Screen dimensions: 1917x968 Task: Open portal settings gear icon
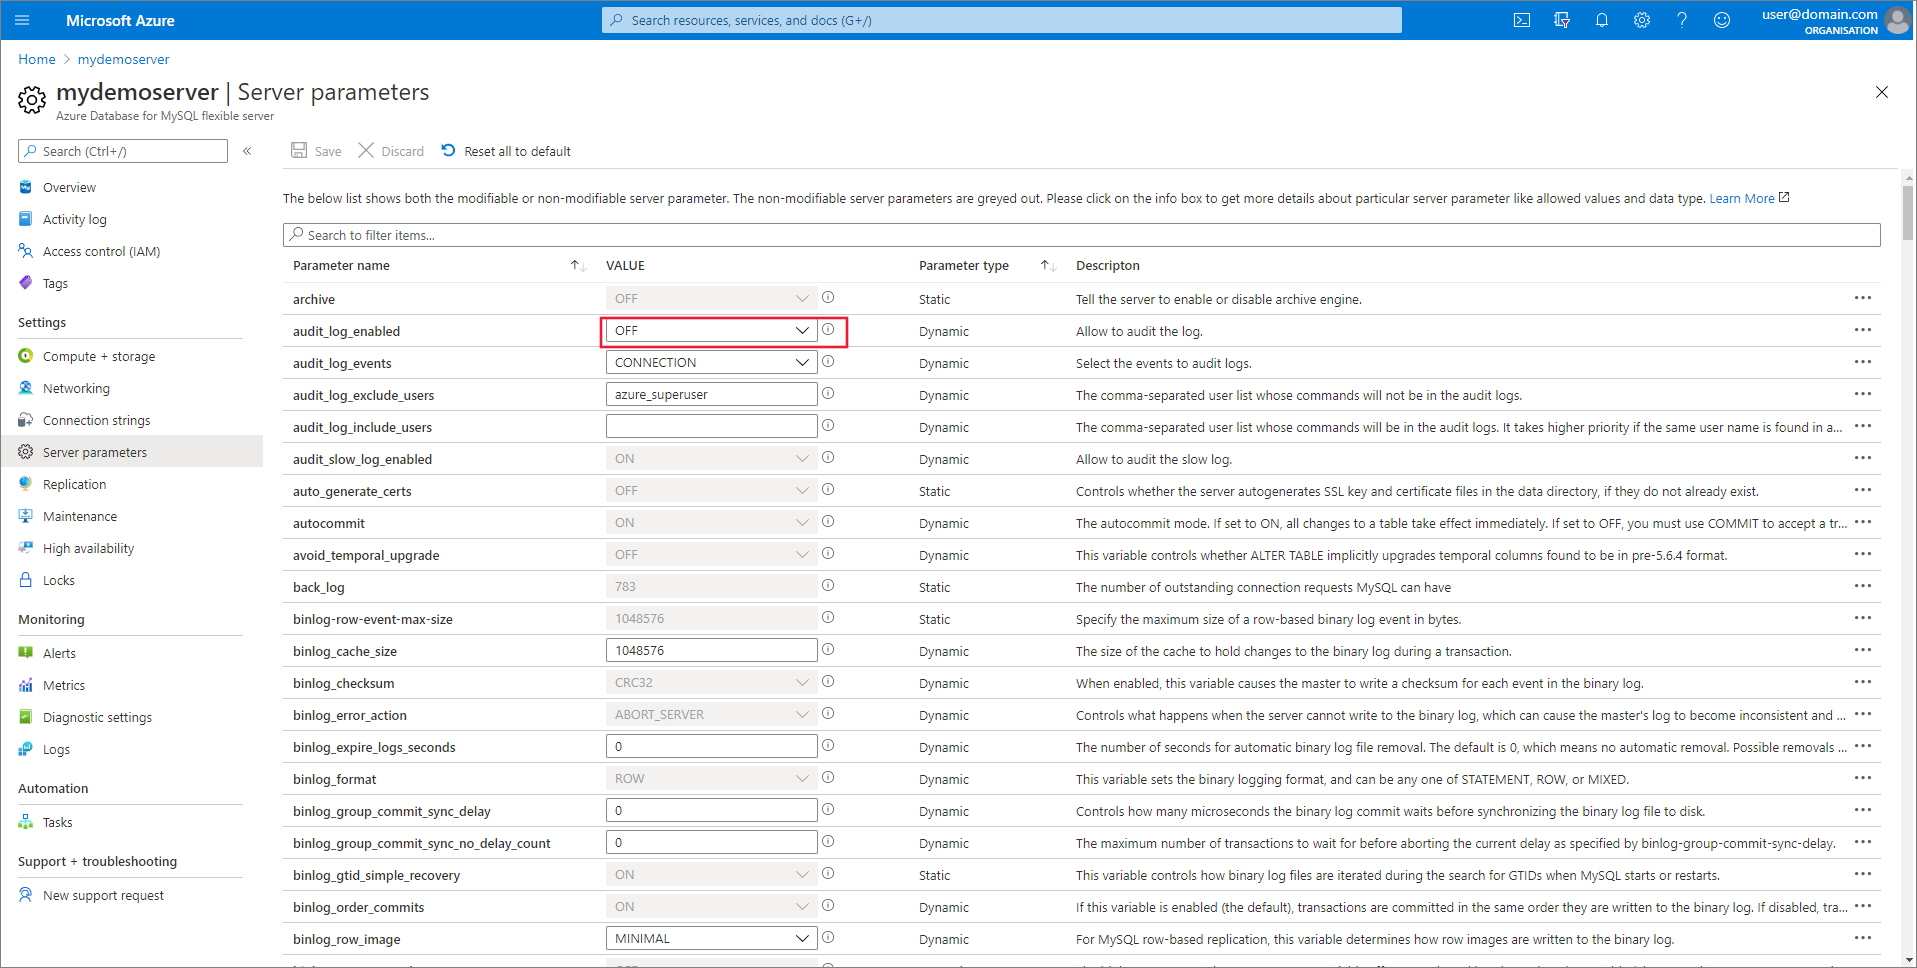click(x=1641, y=20)
